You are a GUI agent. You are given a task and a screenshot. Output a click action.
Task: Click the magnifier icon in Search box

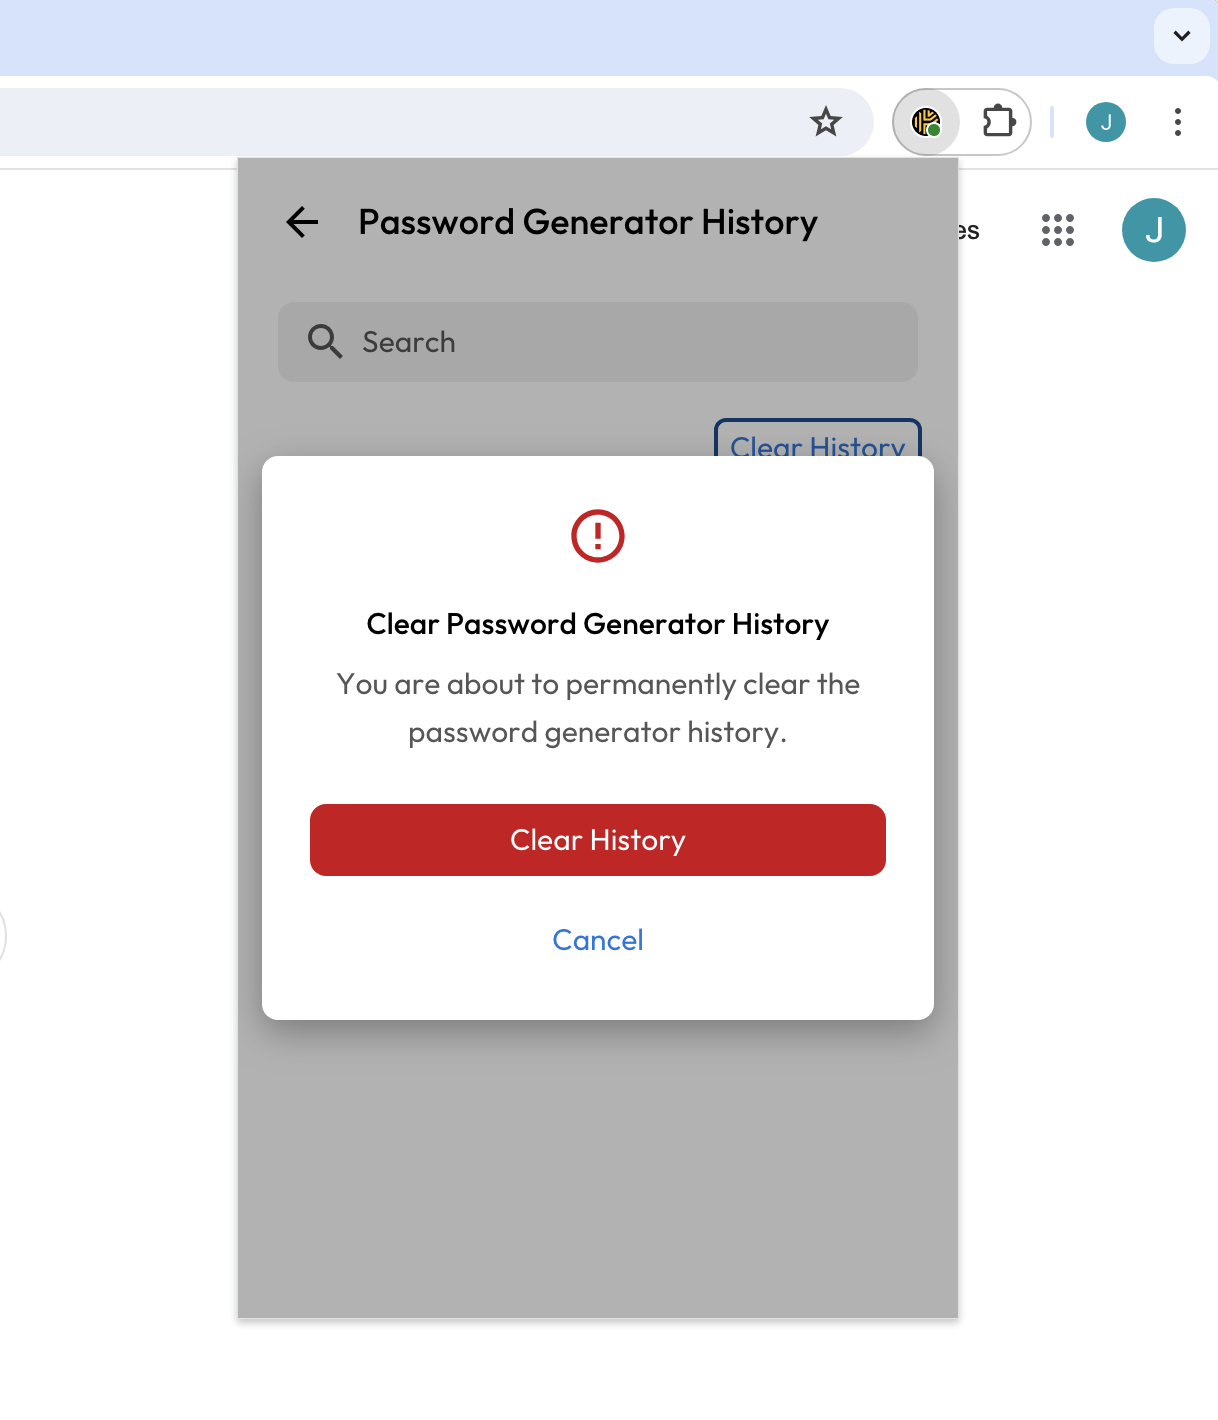pos(325,342)
